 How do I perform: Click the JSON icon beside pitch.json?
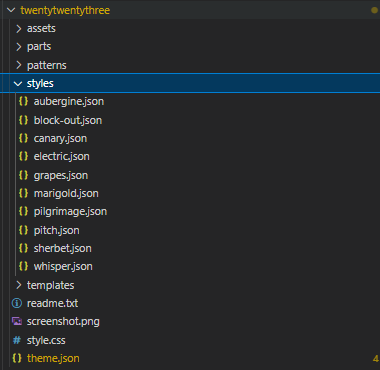(23, 230)
